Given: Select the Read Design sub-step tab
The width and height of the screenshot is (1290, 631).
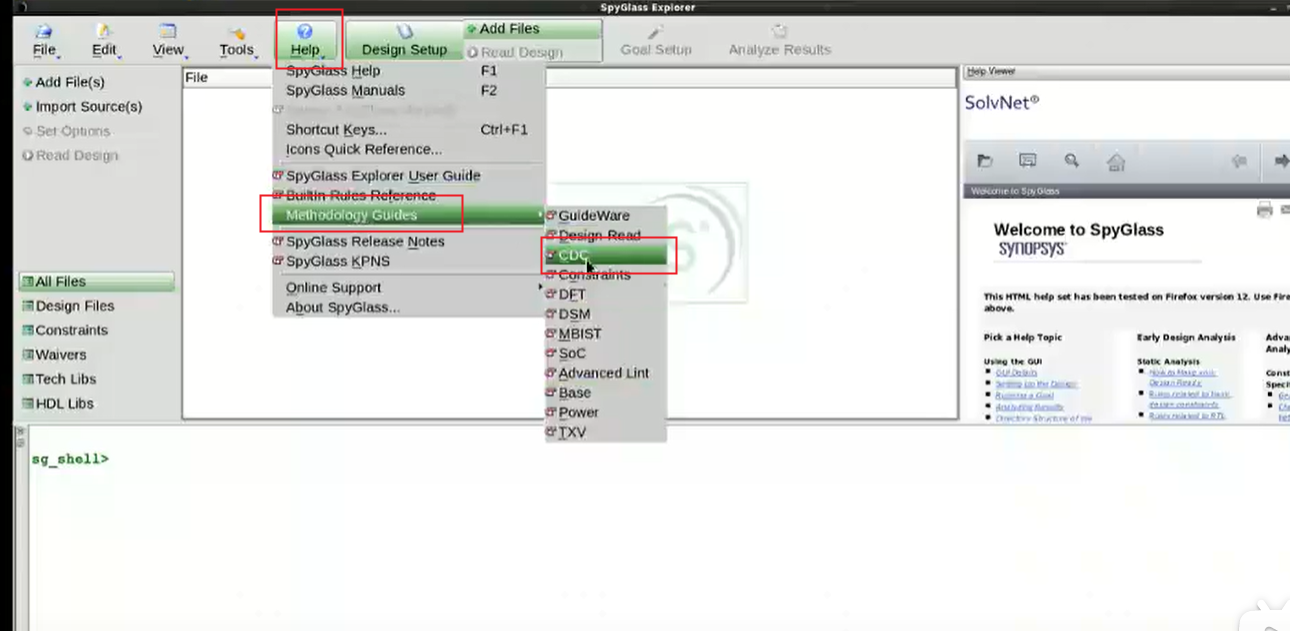Looking at the screenshot, I should pos(533,52).
